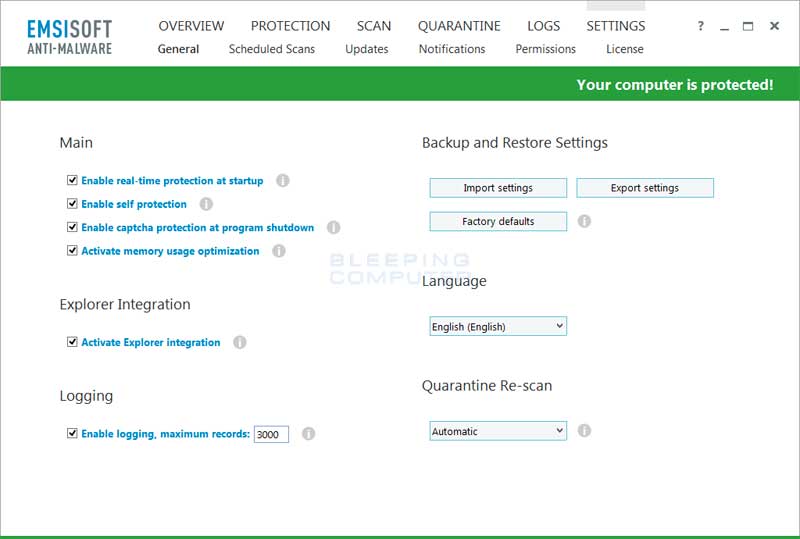The height and width of the screenshot is (539, 800).
Task: Open the License tab
Action: (624, 49)
